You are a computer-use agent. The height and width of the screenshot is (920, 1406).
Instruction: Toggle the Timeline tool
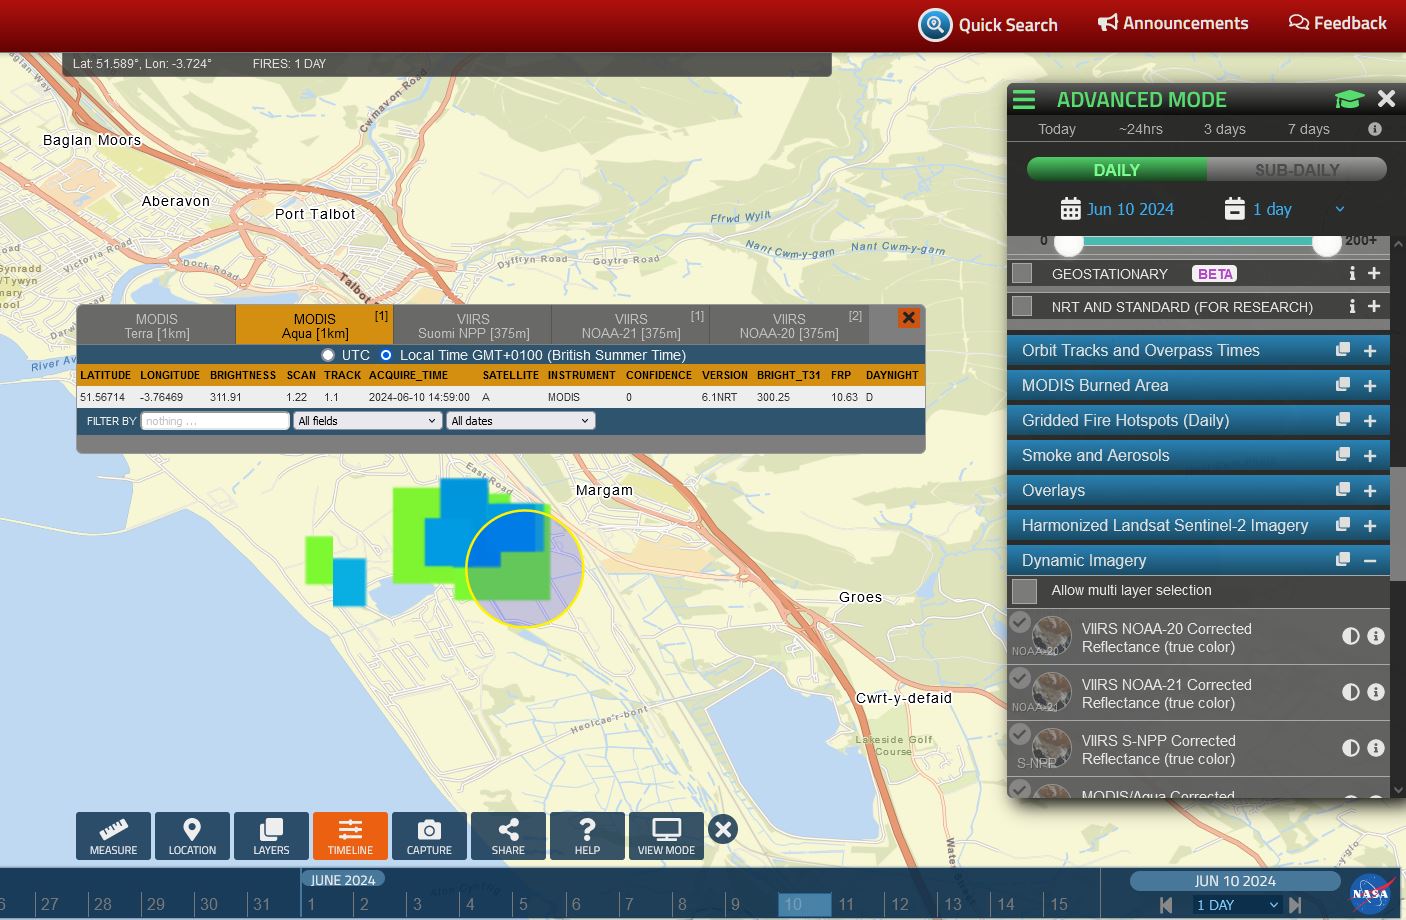coord(350,836)
